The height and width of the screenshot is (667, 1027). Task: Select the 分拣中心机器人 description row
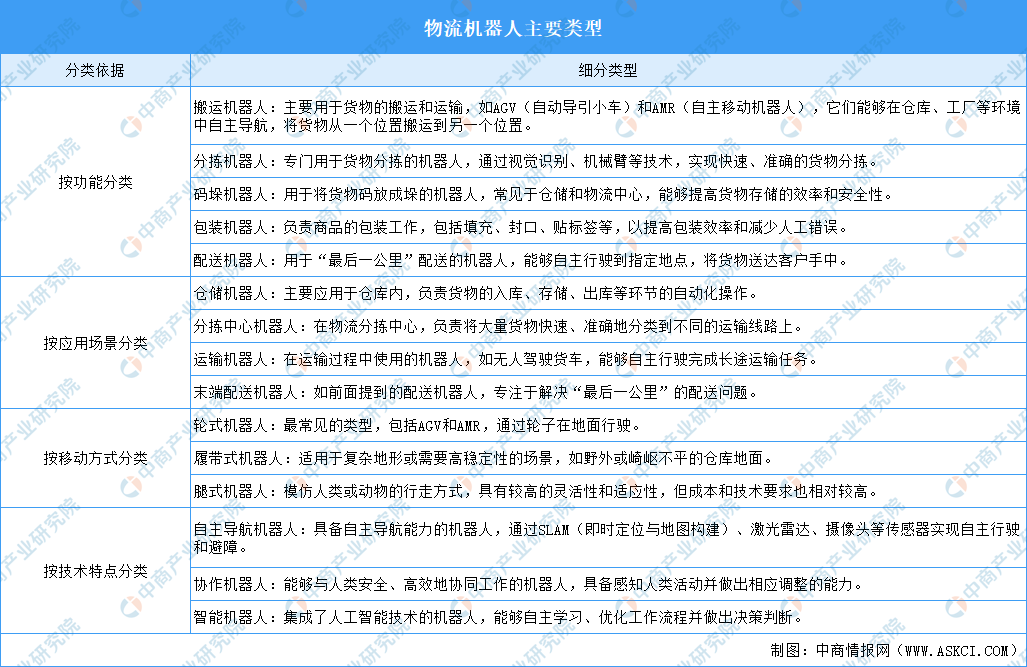click(x=608, y=326)
